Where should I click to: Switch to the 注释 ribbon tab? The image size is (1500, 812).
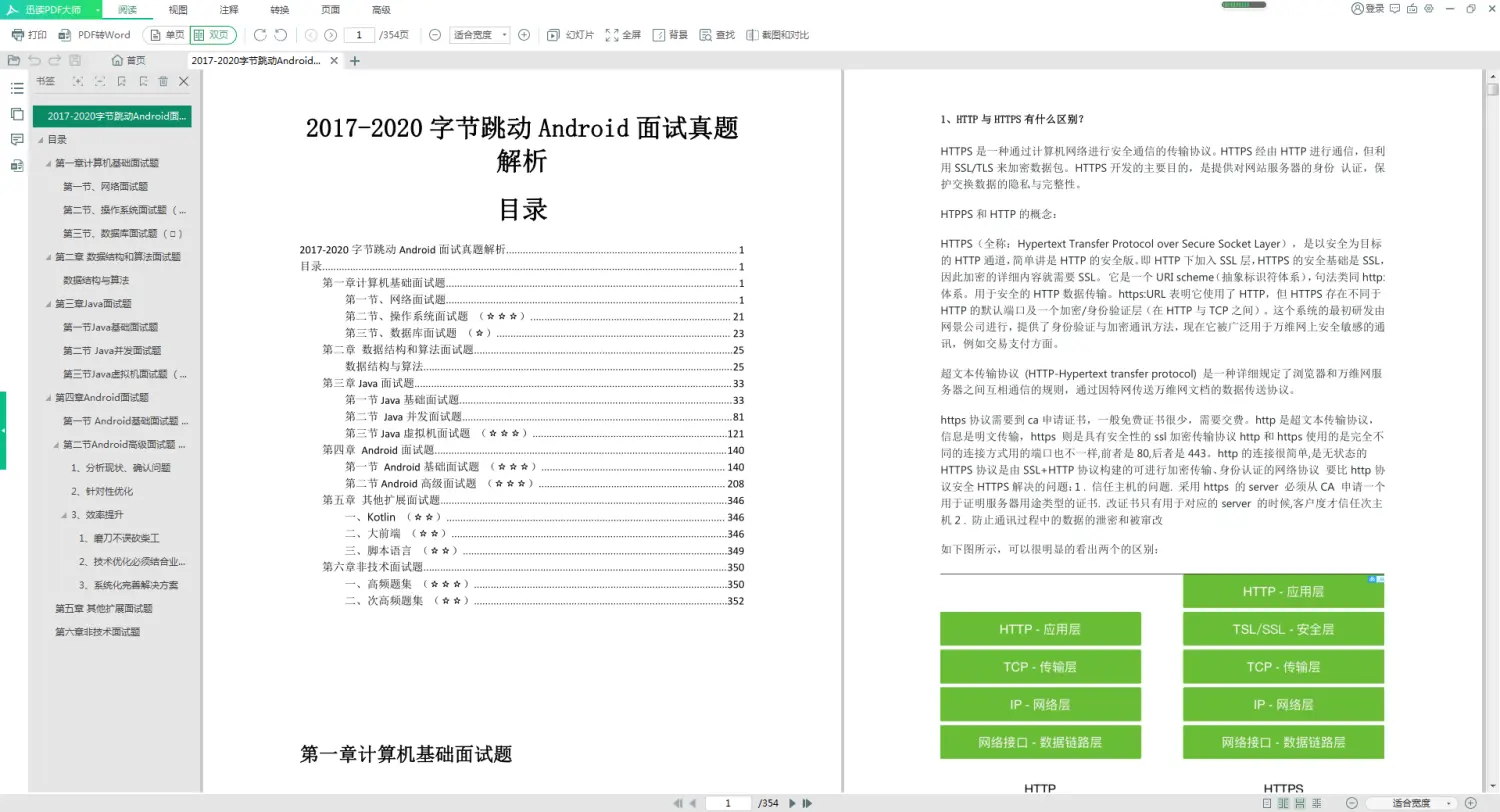coord(228,10)
